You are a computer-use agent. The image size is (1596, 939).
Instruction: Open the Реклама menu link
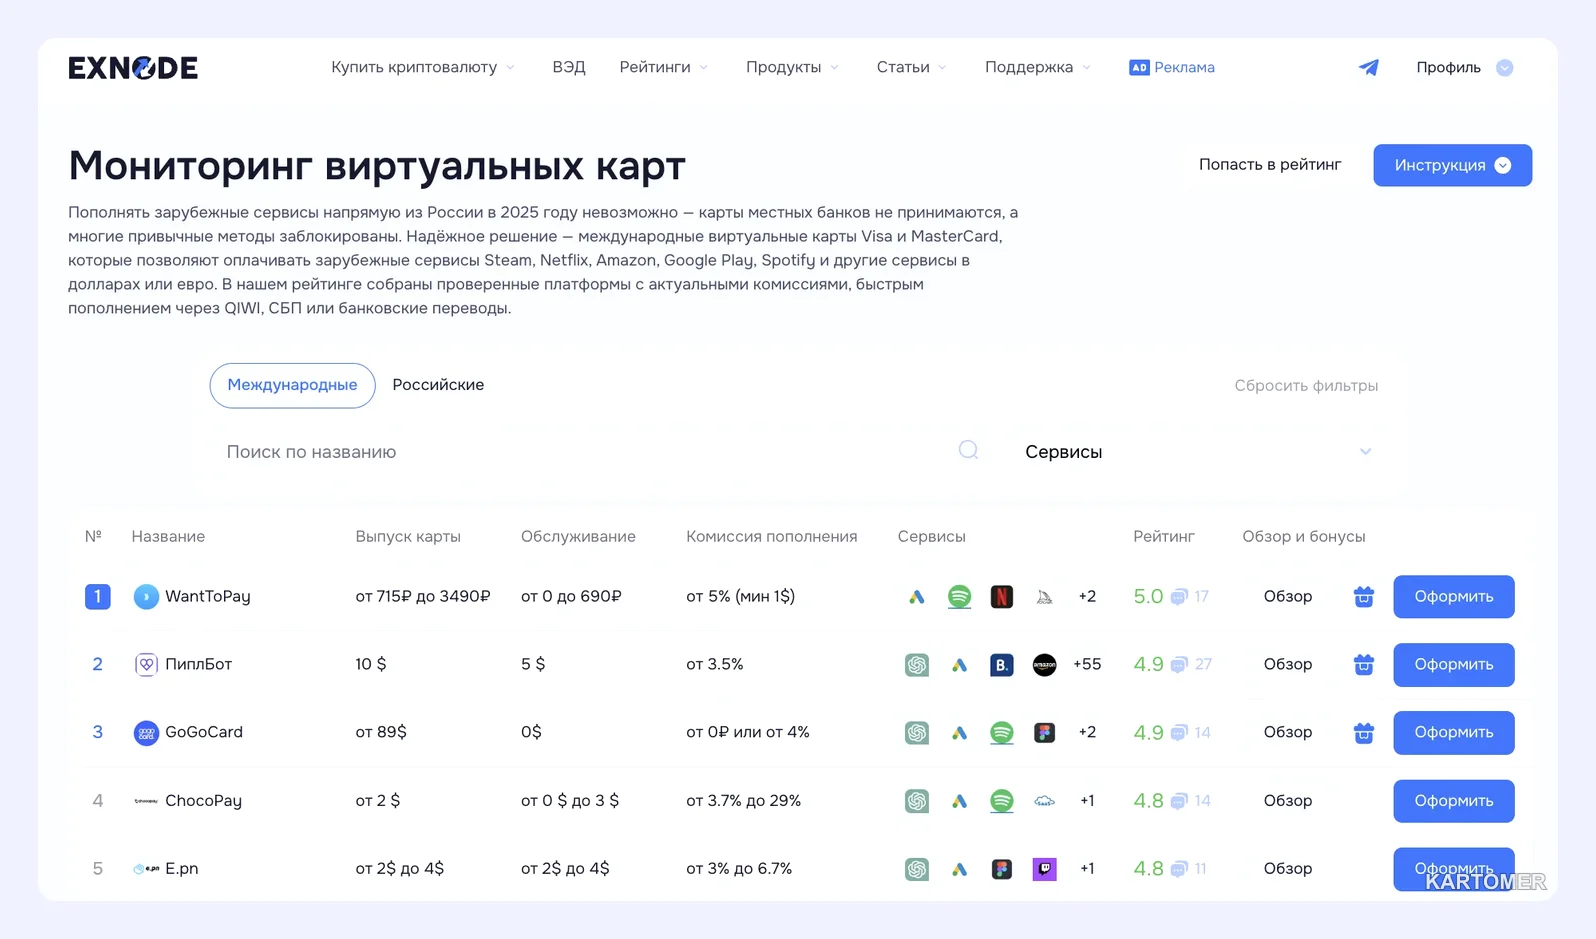pyautogui.click(x=1172, y=67)
